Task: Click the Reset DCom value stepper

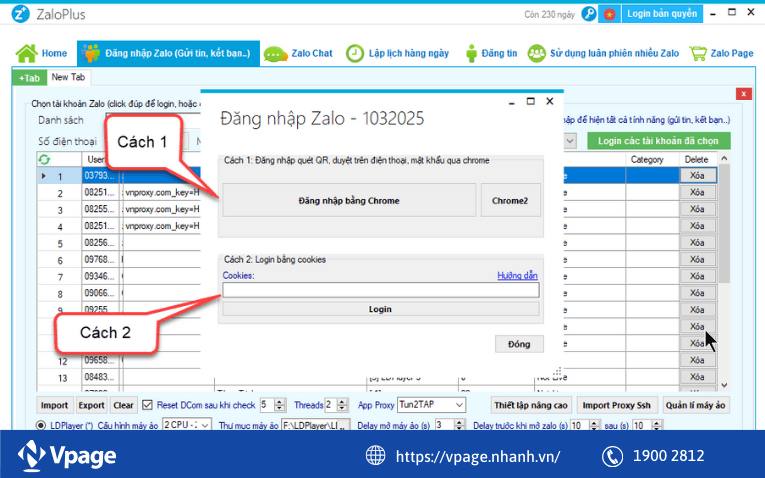Action: pos(280,405)
